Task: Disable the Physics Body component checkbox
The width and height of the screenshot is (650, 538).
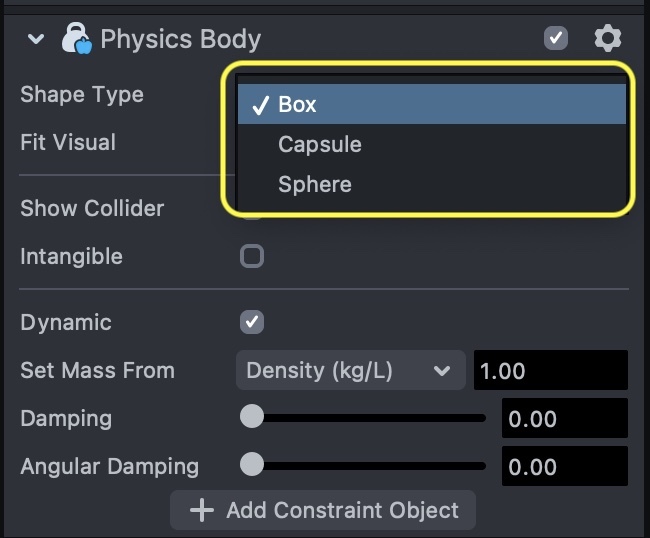Action: coord(556,39)
